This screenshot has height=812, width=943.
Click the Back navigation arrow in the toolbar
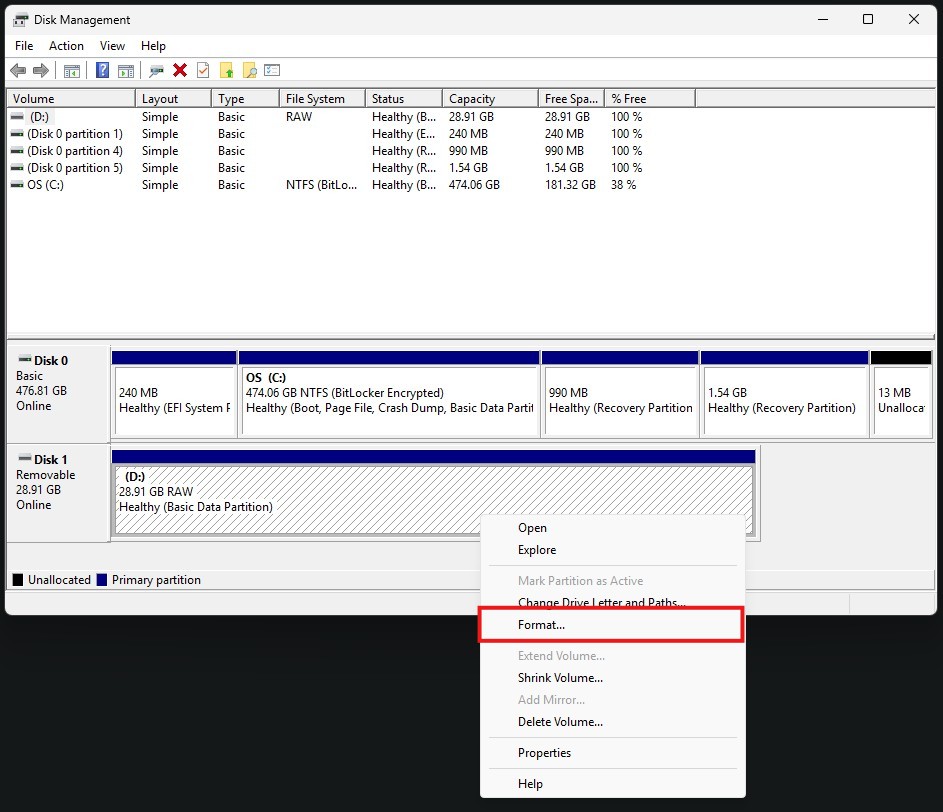(17, 70)
